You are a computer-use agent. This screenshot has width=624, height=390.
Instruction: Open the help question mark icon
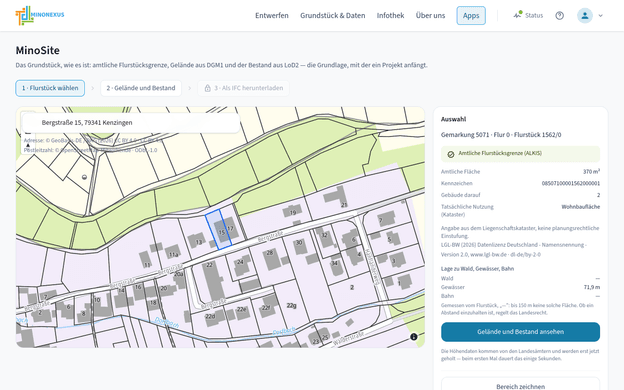coord(560,16)
